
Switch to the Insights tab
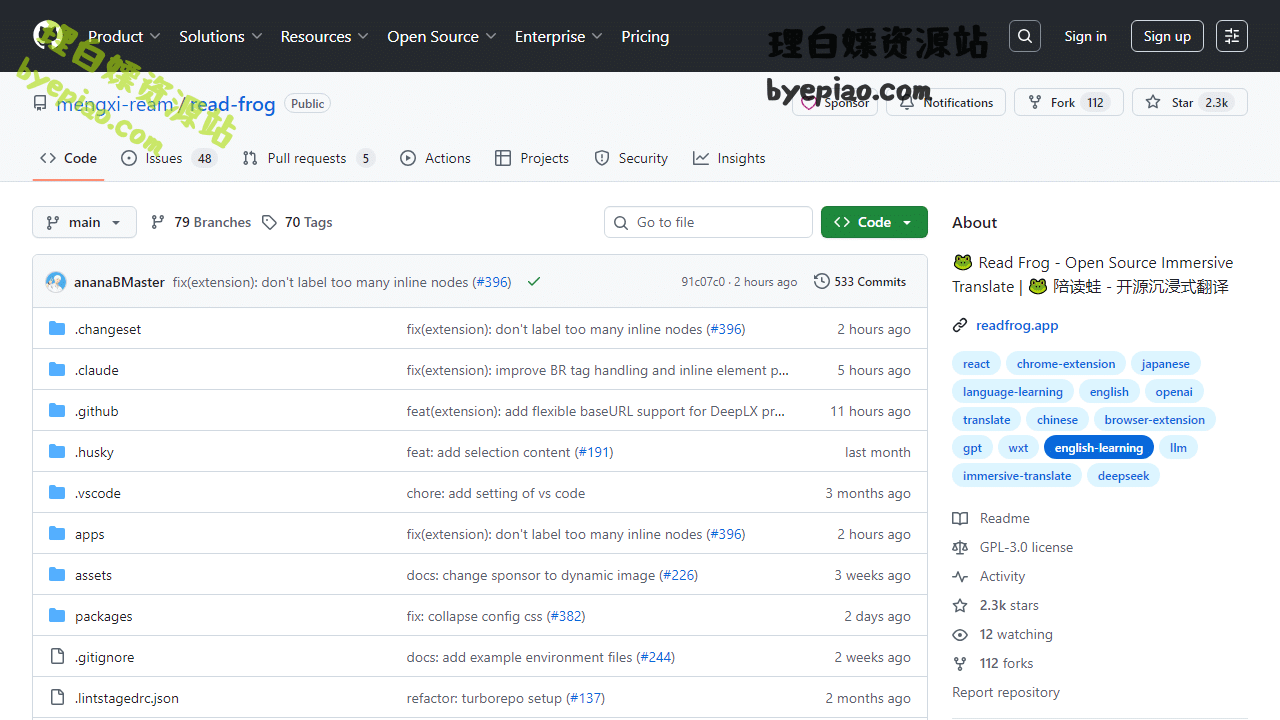[729, 158]
